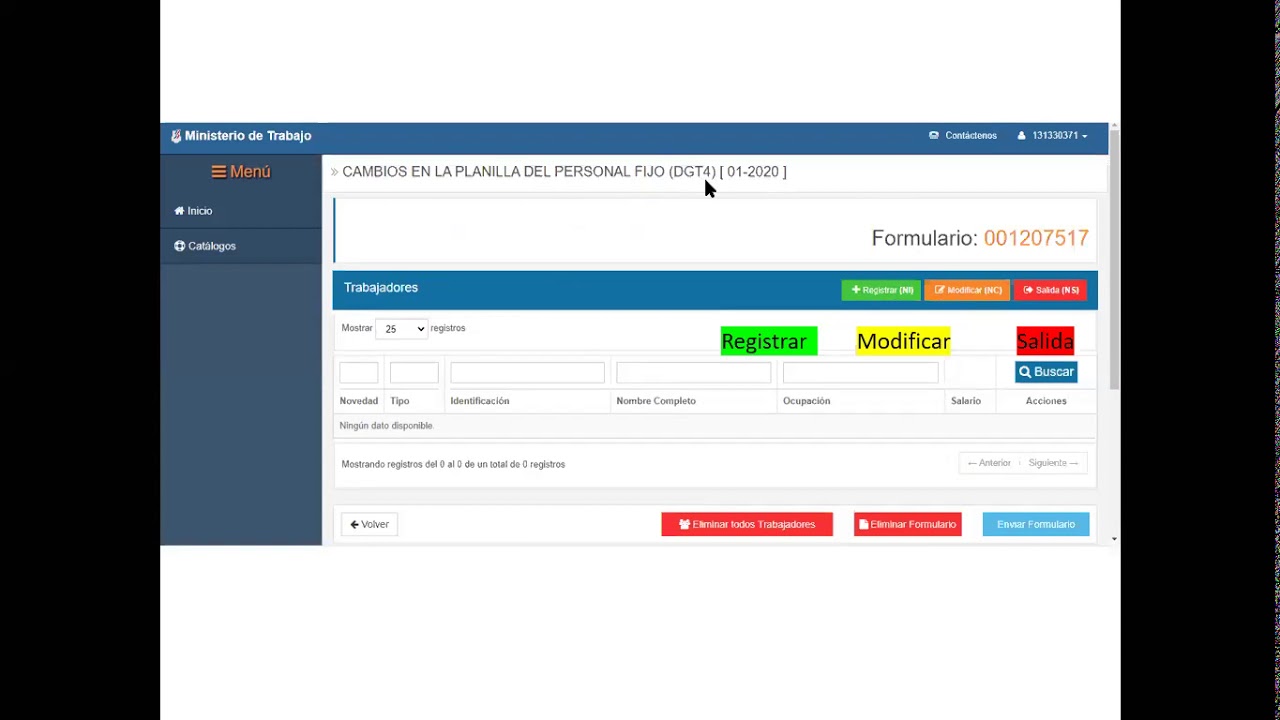Click the user profile icon
The image size is (1280, 720).
coord(1021,136)
